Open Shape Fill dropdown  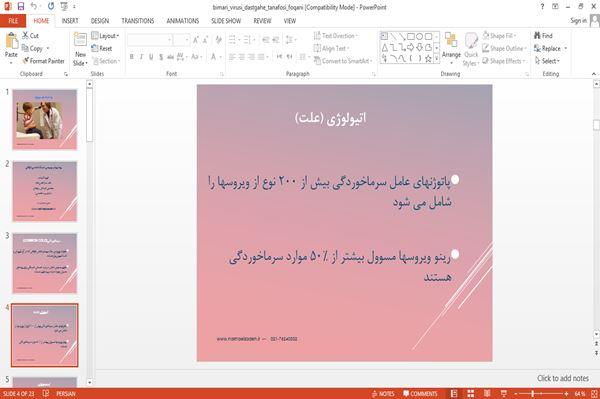499,36
